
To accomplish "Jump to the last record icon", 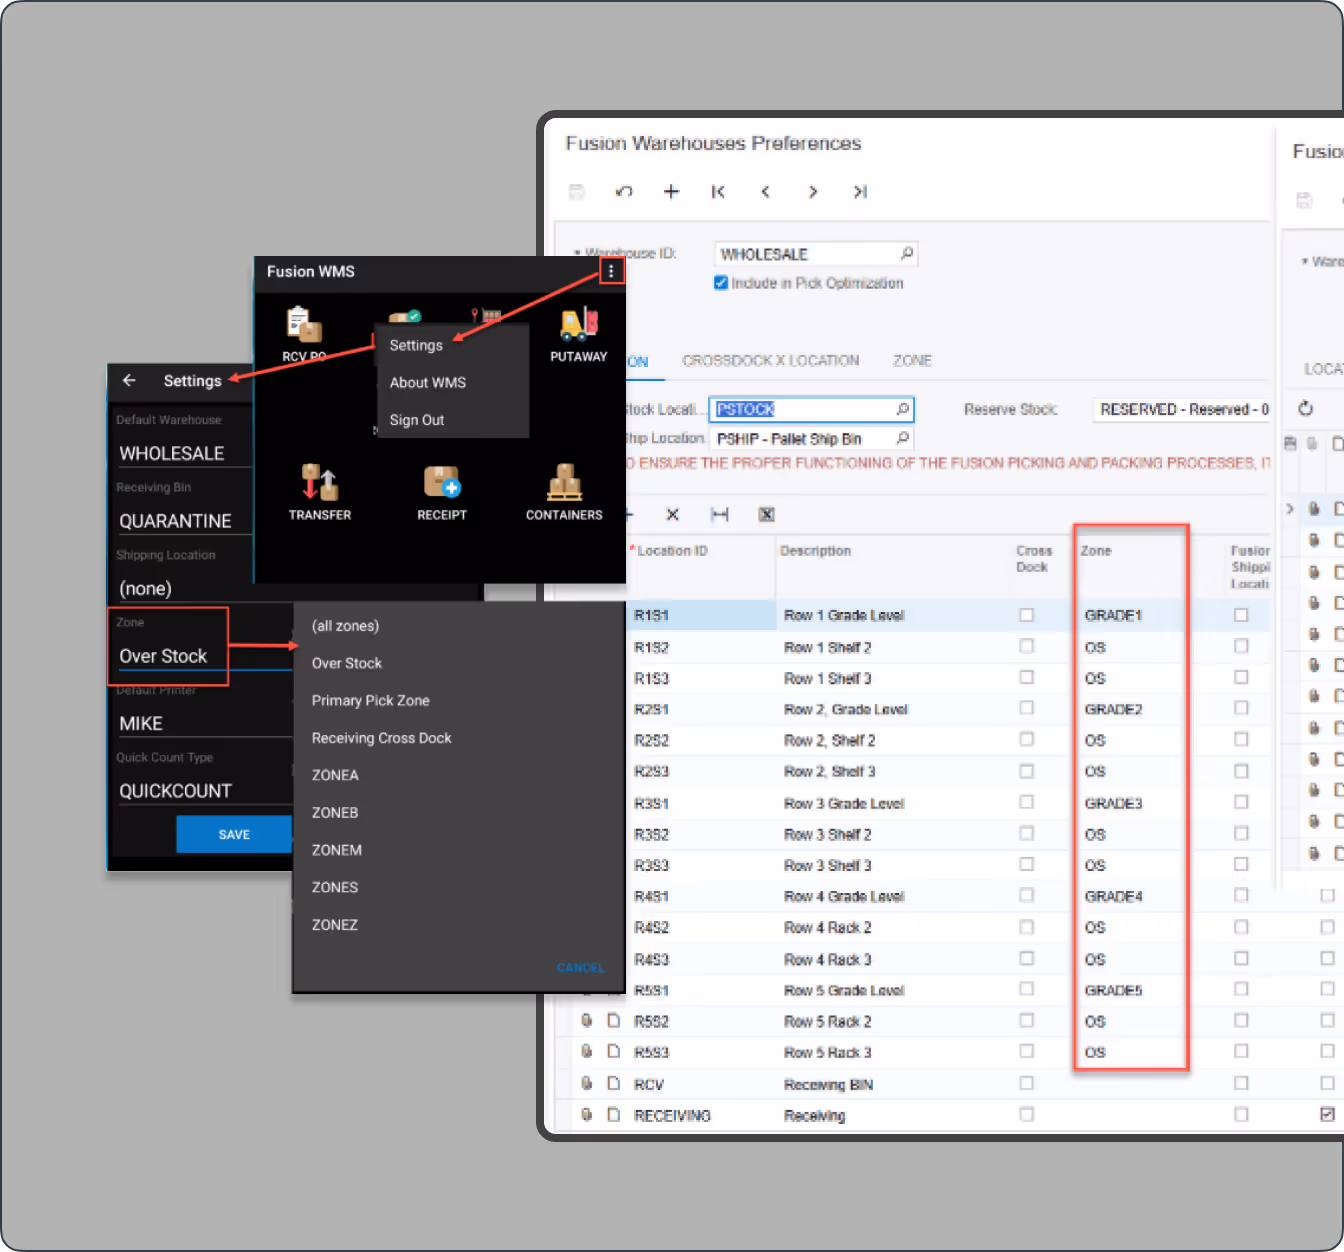I will 860,192.
